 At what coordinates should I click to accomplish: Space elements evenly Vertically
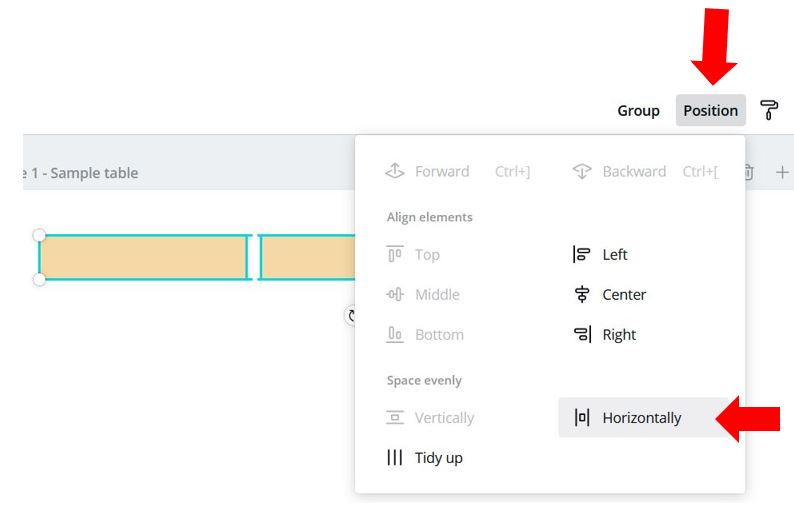(430, 417)
